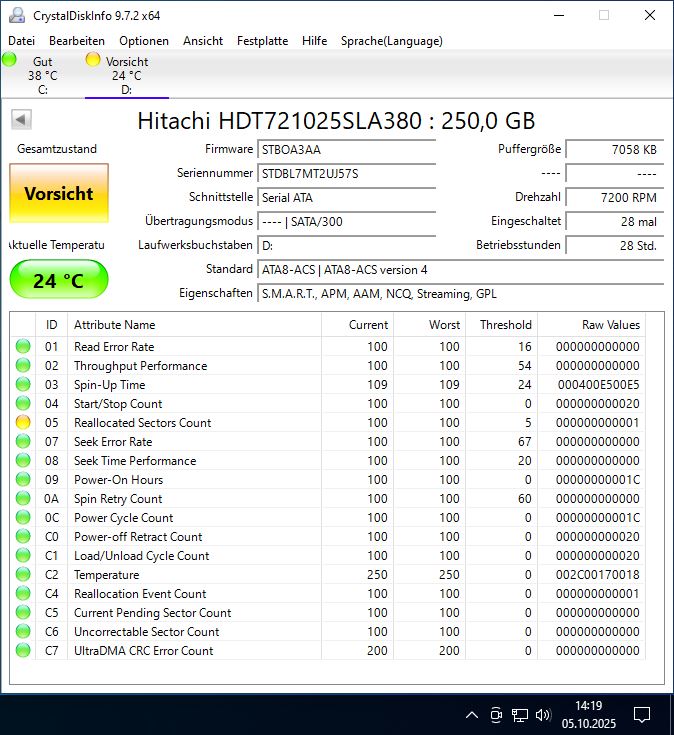The image size is (674, 735).
Task: Click the Attribute Name column header
Action: pos(195,324)
